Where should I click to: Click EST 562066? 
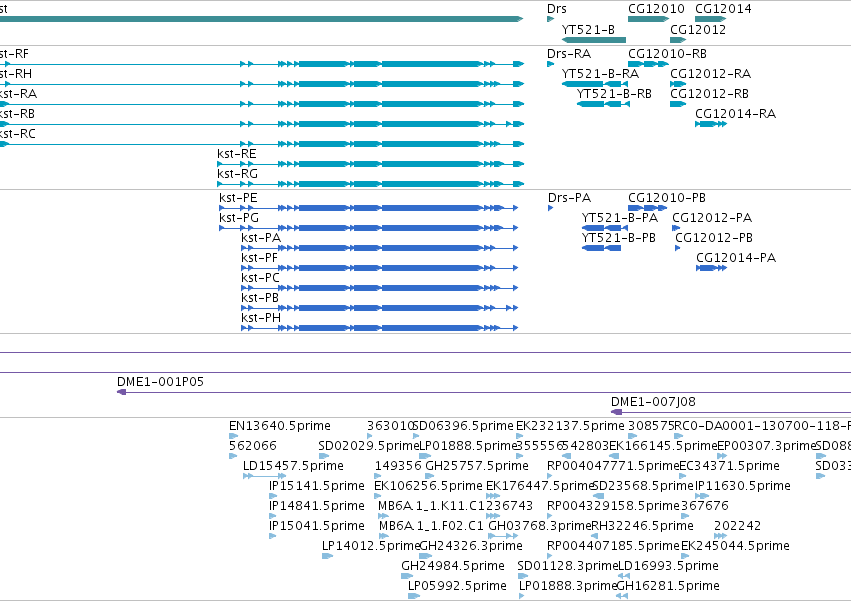tap(233, 456)
